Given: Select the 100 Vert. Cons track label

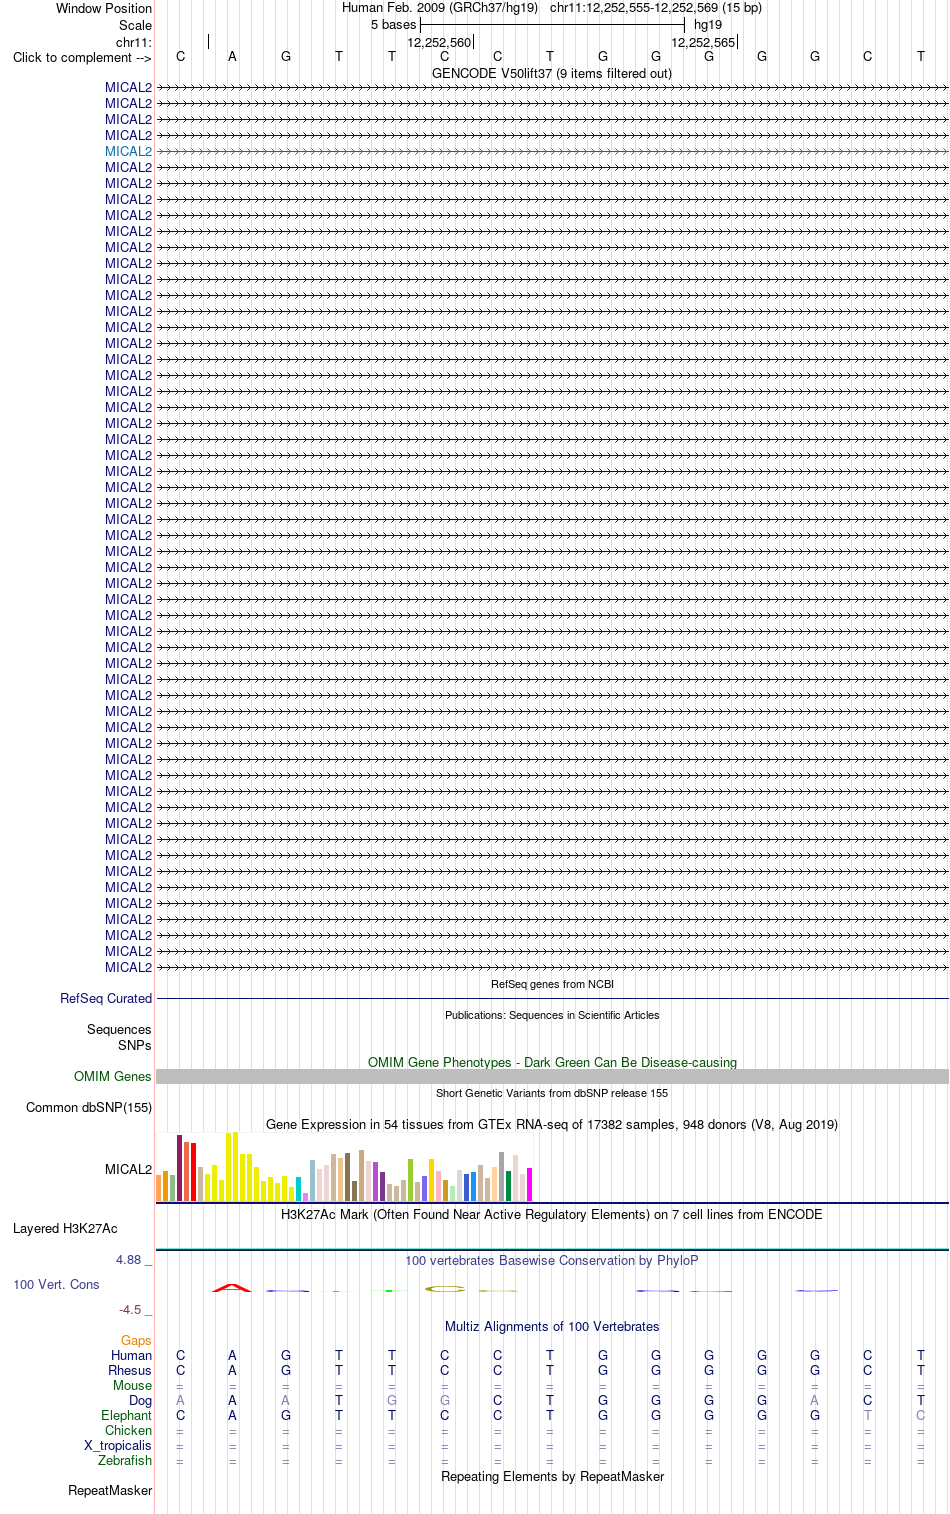Looking at the screenshot, I should click(x=56, y=1284).
